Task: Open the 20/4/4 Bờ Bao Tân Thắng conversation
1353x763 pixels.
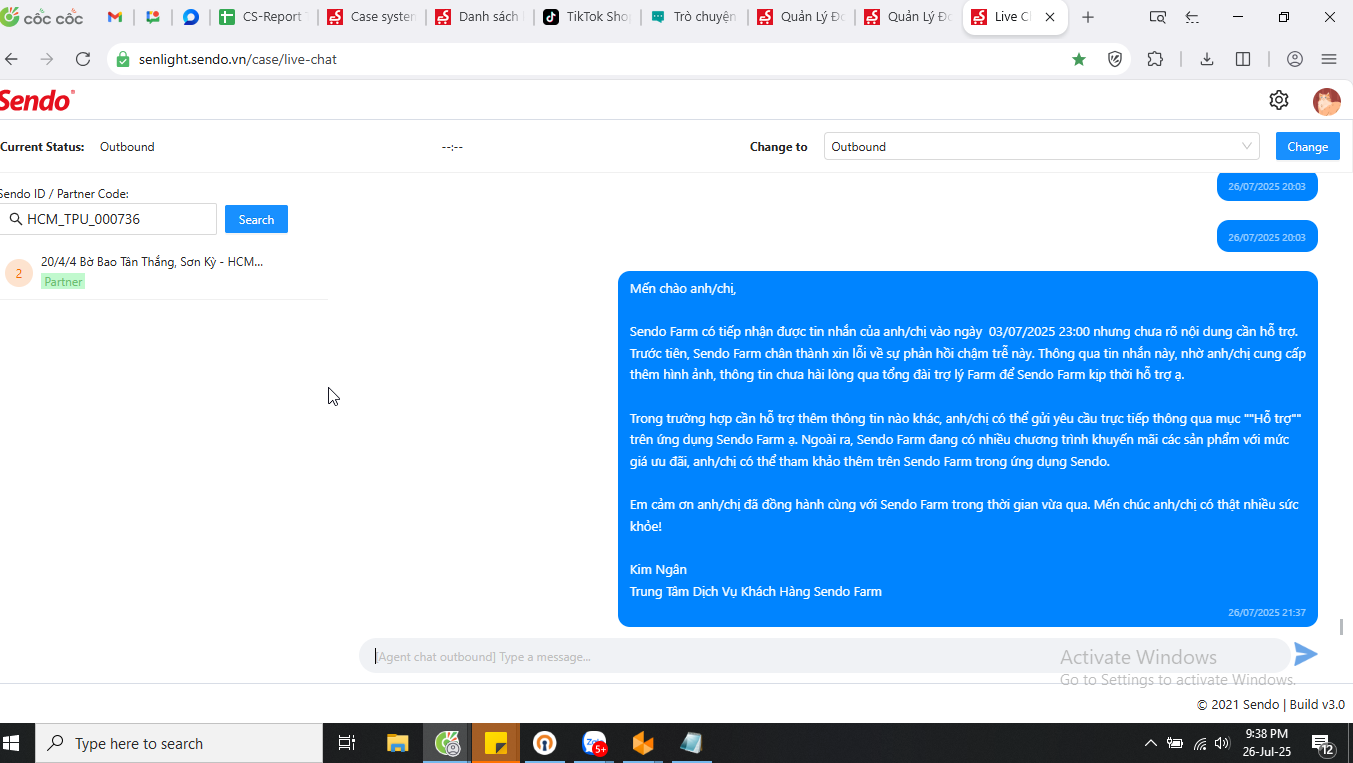Action: pyautogui.click(x=163, y=271)
